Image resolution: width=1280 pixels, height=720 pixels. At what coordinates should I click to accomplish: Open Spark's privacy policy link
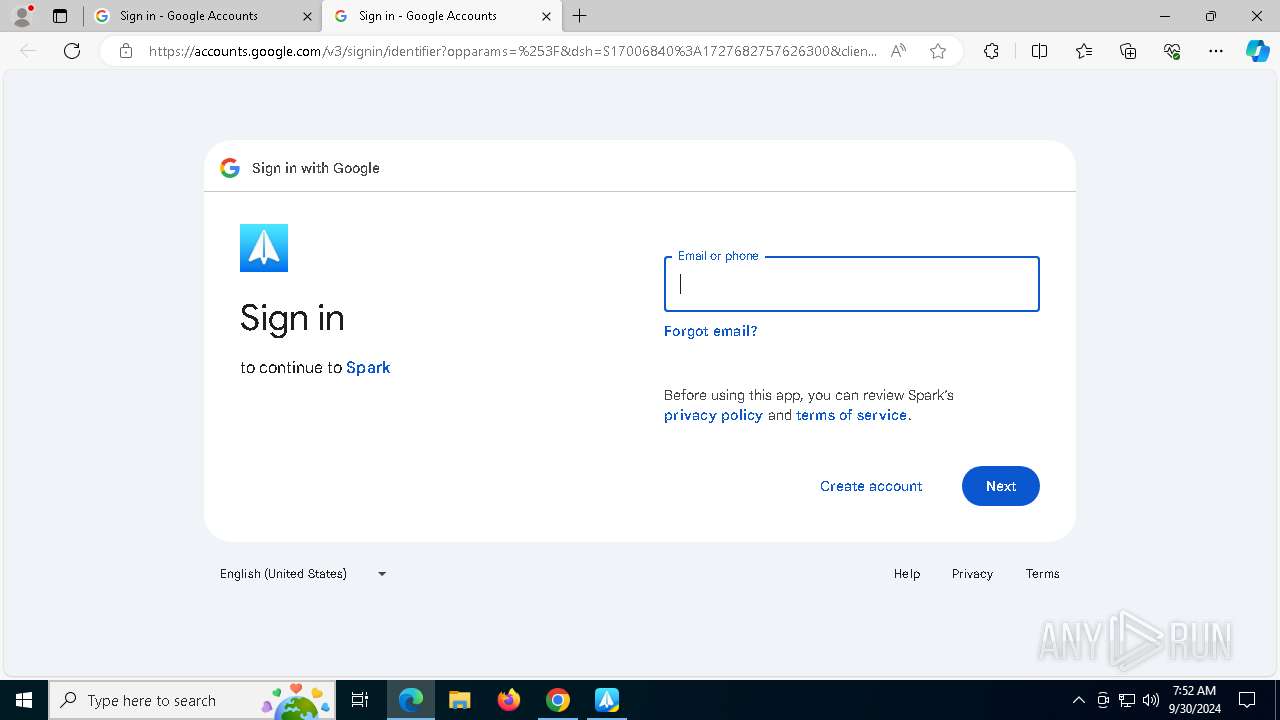713,415
